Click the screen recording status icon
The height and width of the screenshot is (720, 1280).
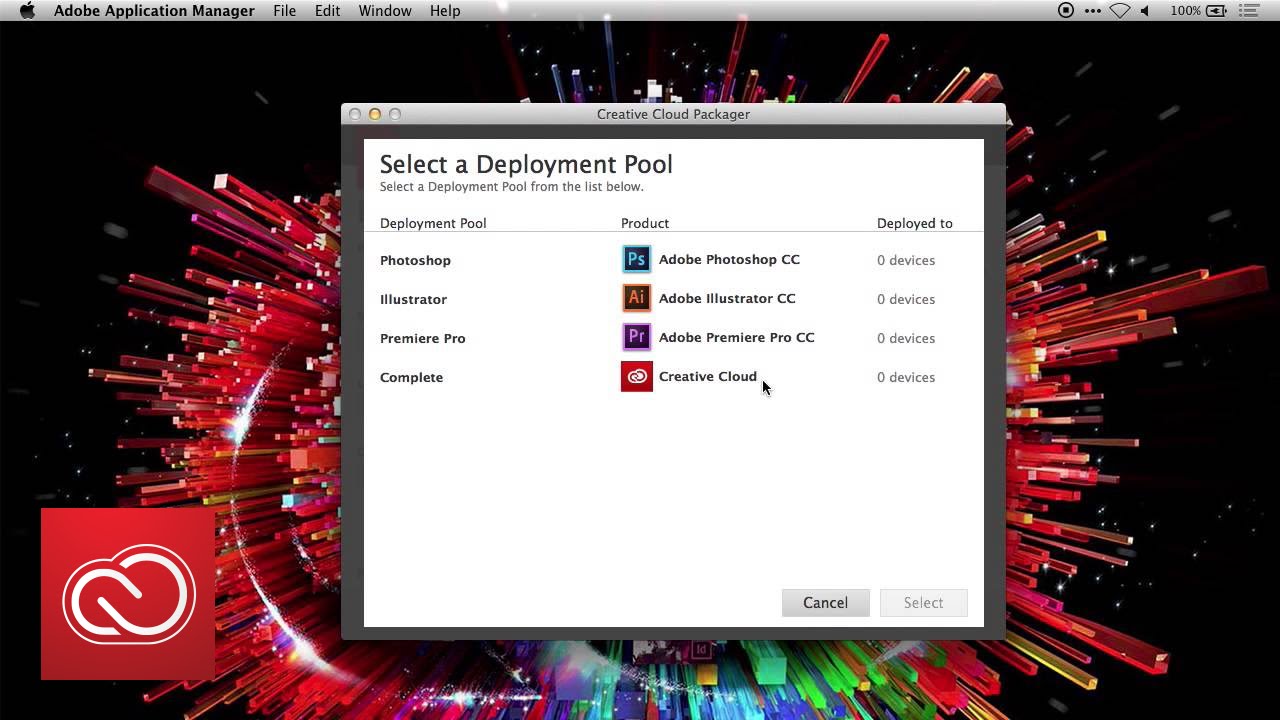[1066, 11]
